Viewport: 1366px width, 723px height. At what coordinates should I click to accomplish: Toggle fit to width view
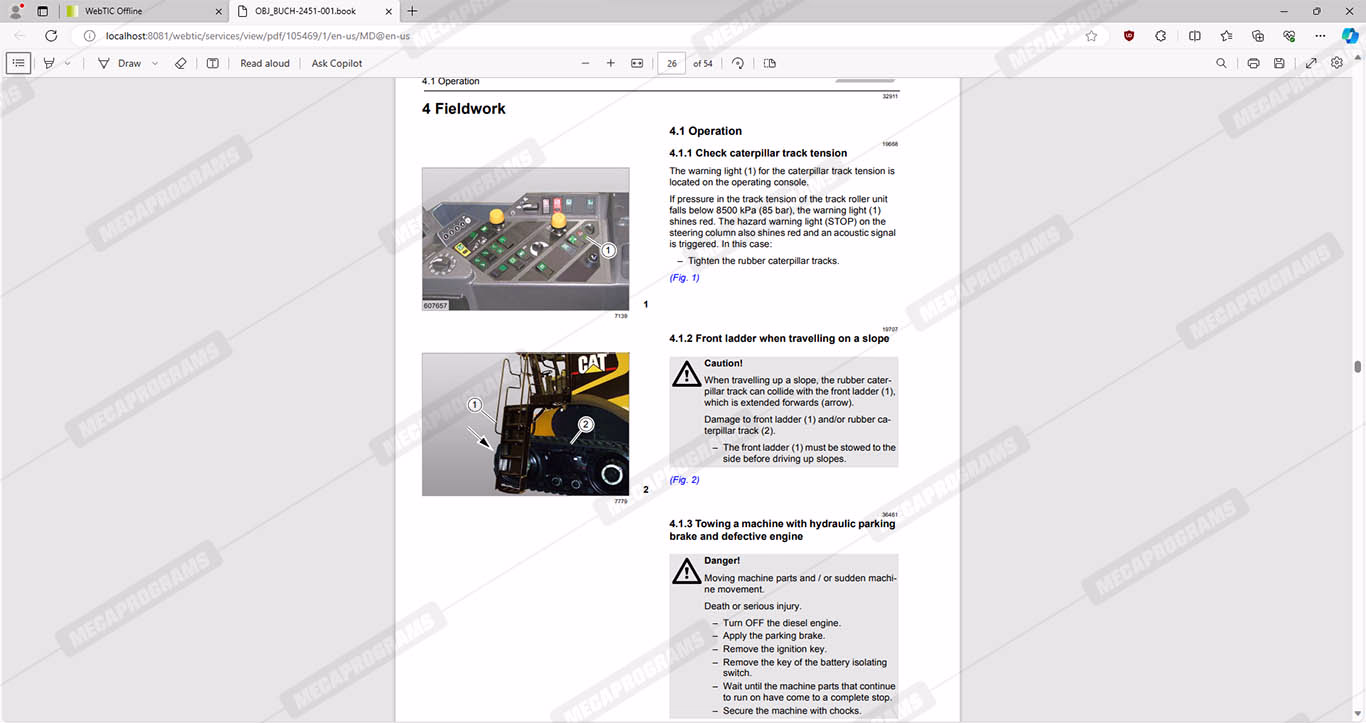coord(637,63)
